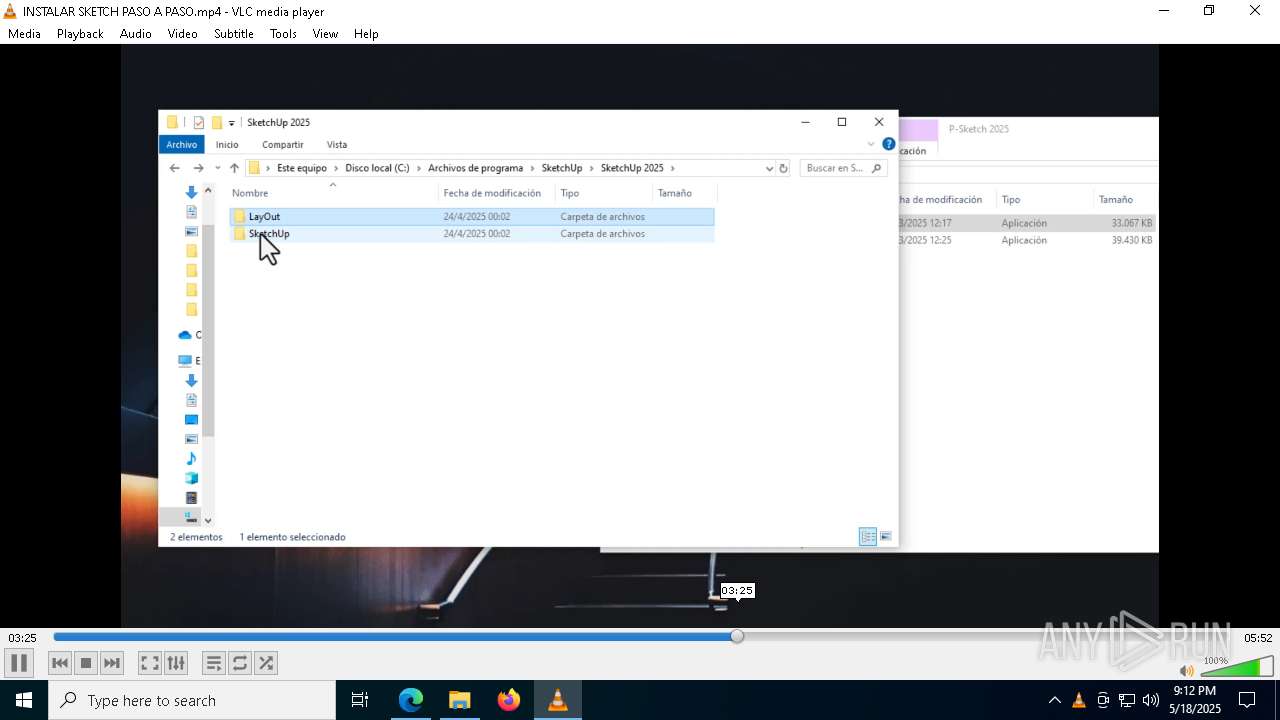Toggle remaining time on the 05:52 label
Viewport: 1280px width, 720px height.
1258,638
